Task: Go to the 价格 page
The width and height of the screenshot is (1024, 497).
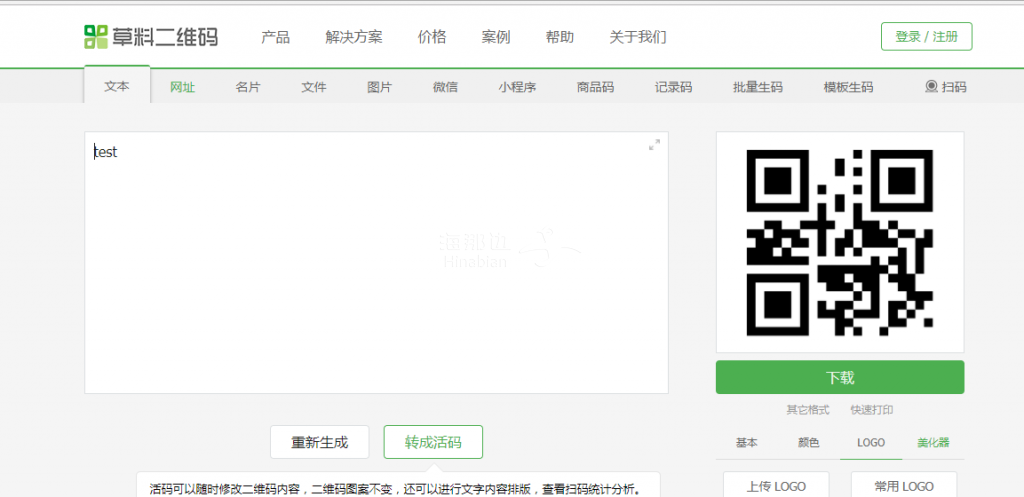Action: pos(432,37)
